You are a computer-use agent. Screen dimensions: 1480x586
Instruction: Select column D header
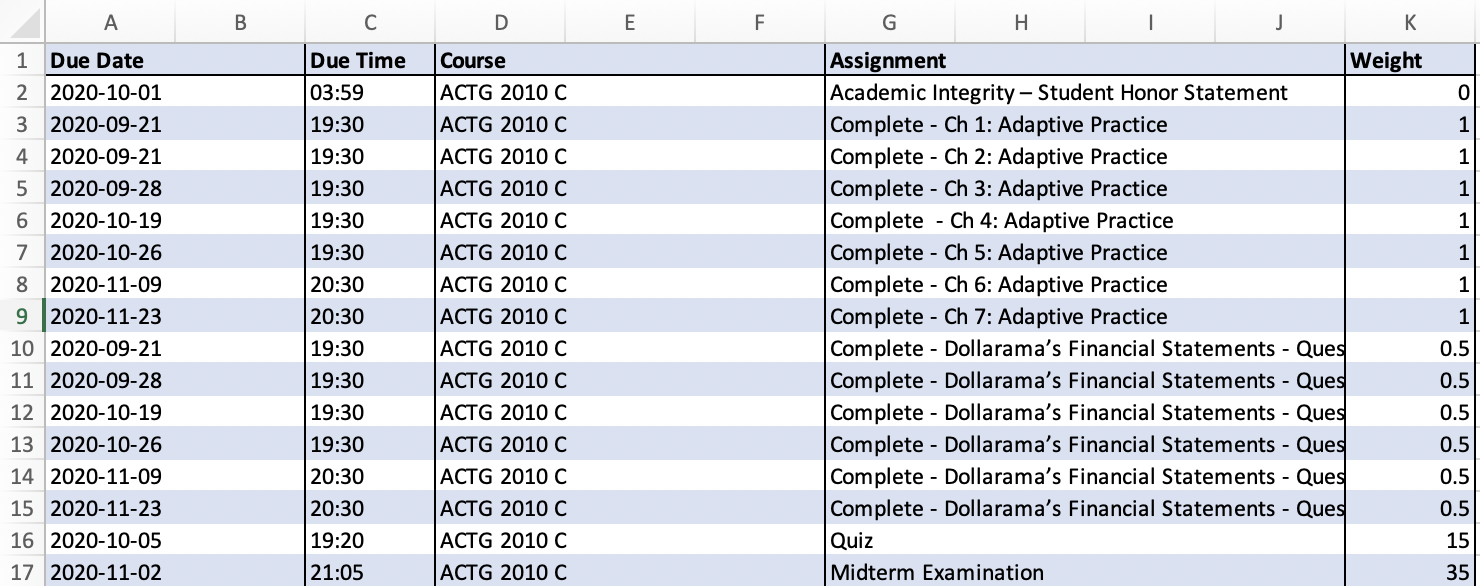[500, 22]
